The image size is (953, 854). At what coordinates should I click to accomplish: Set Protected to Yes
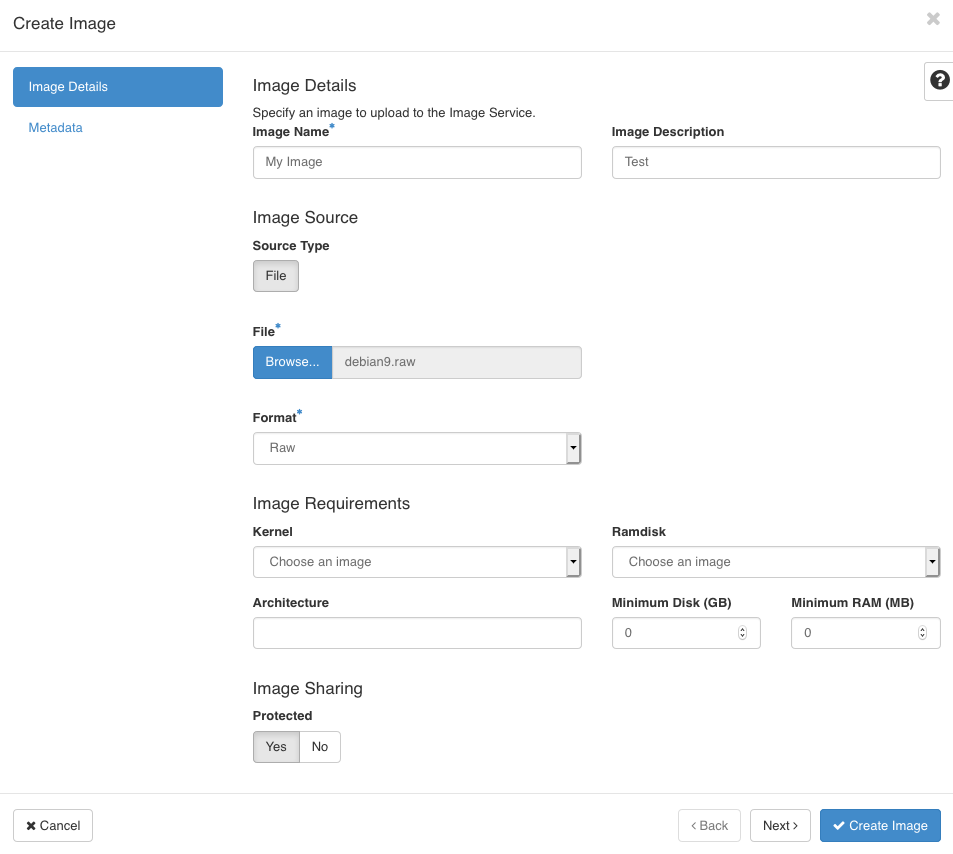(276, 747)
